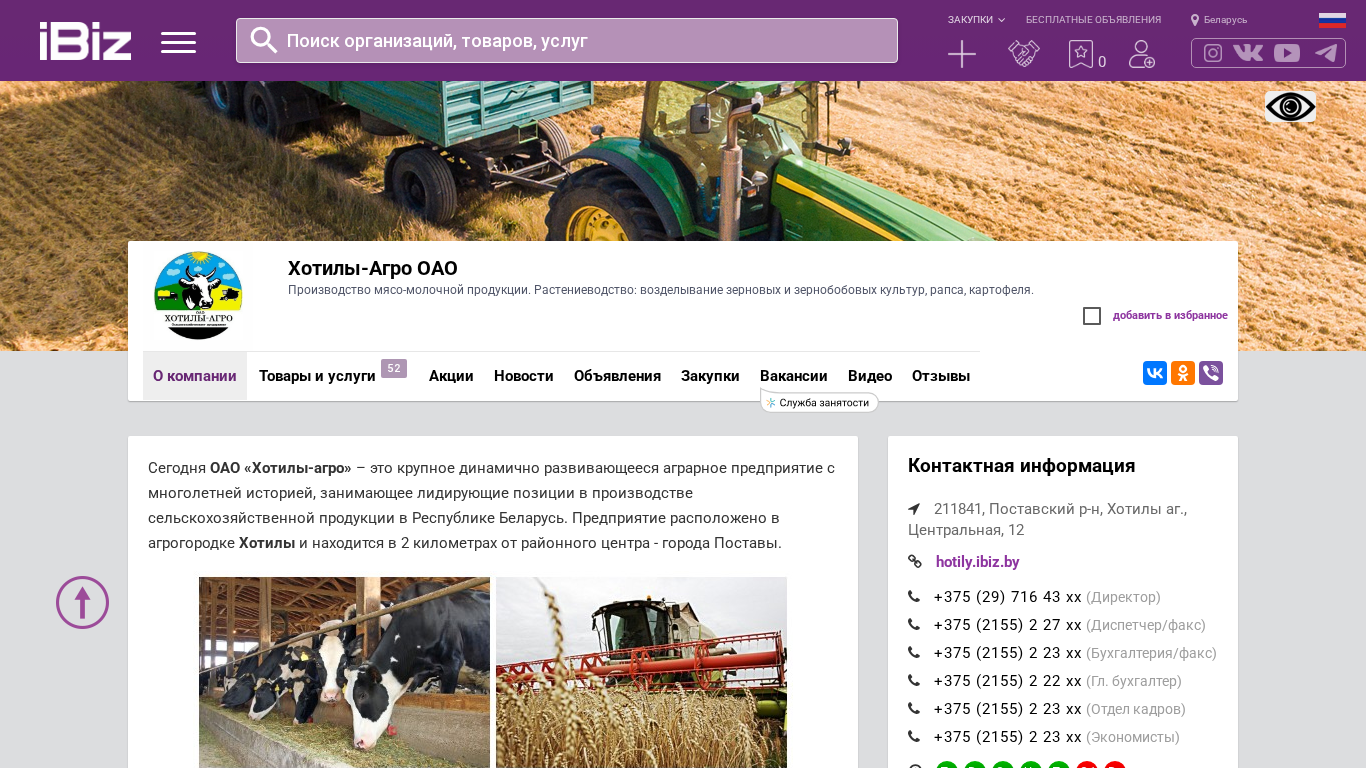
Task: Switch to Товары и услуги tab
Action: [317, 376]
